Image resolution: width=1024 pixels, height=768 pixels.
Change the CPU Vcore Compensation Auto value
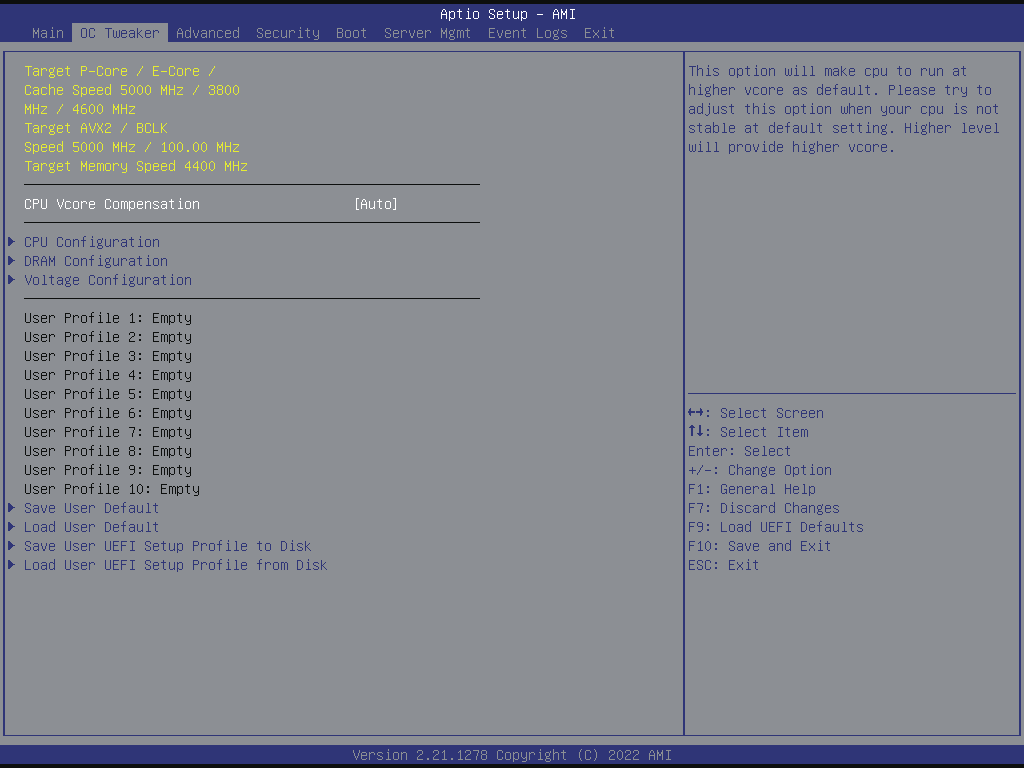click(x=376, y=204)
